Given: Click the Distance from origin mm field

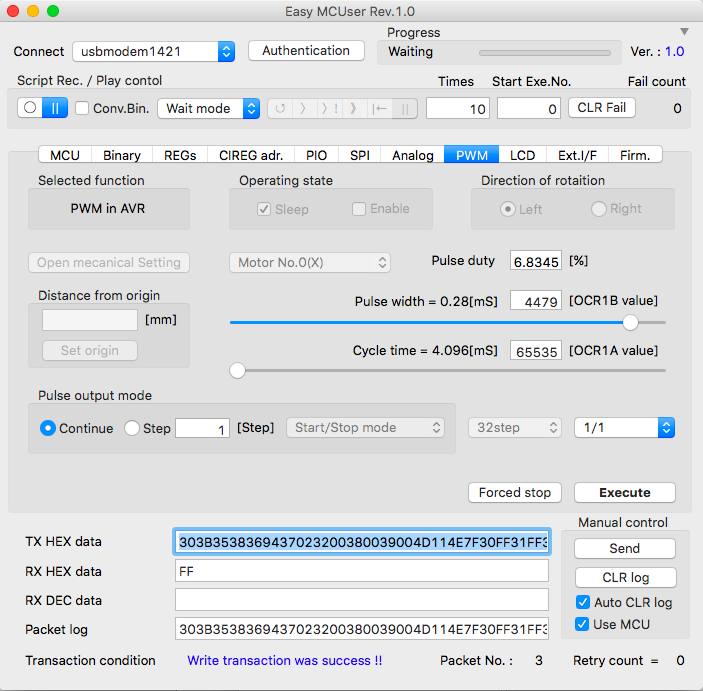Looking at the screenshot, I should pyautogui.click(x=90, y=320).
